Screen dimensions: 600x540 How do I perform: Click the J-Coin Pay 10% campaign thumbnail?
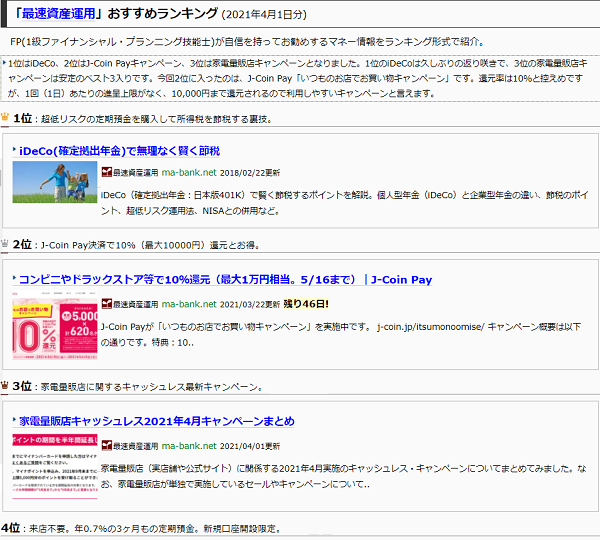click(55, 325)
